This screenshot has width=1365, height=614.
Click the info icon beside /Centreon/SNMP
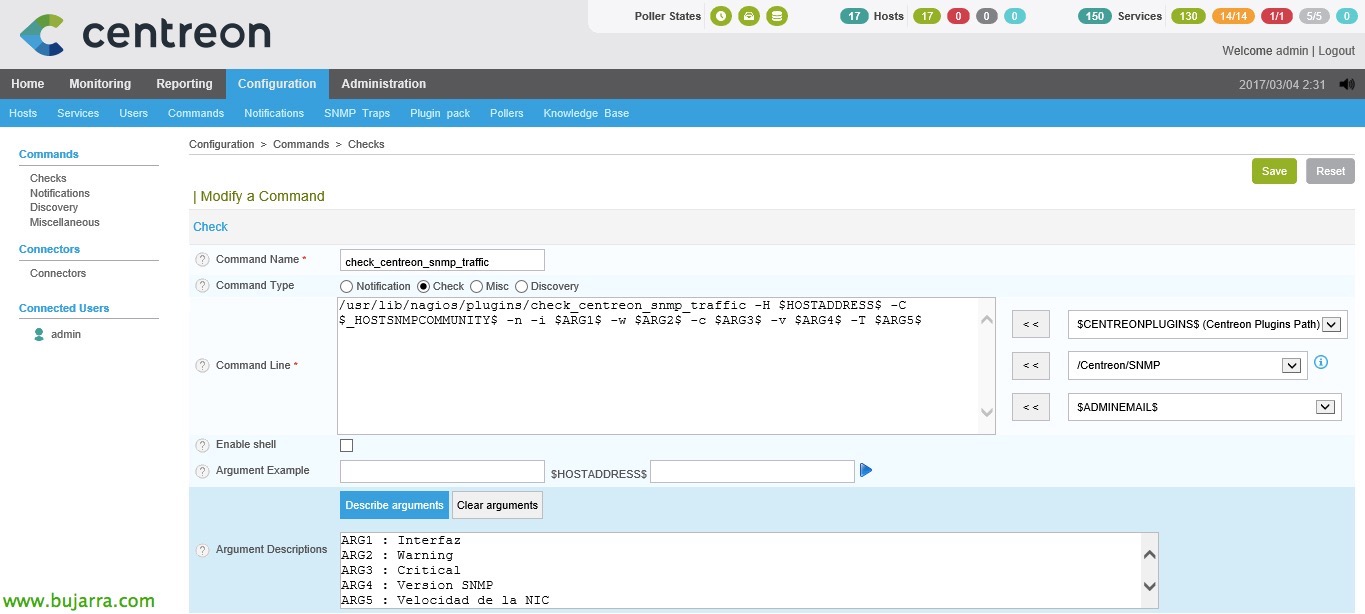coord(1320,362)
